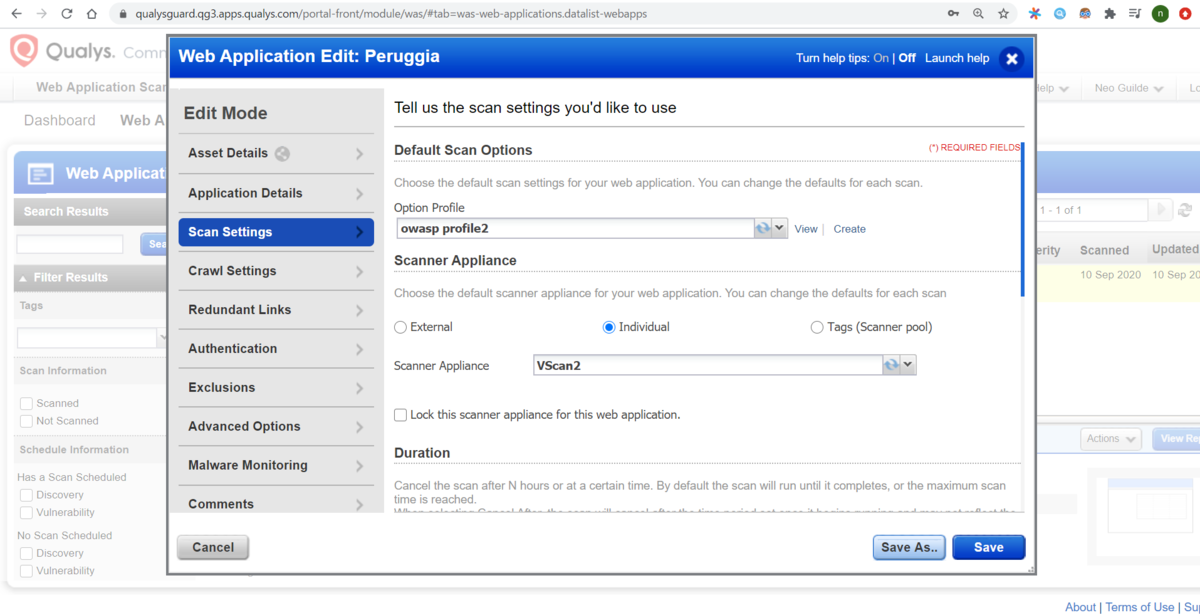Viewport: 1200px width, 615px height.
Task: Open the Tags filter dropdown
Action: click(x=162, y=338)
